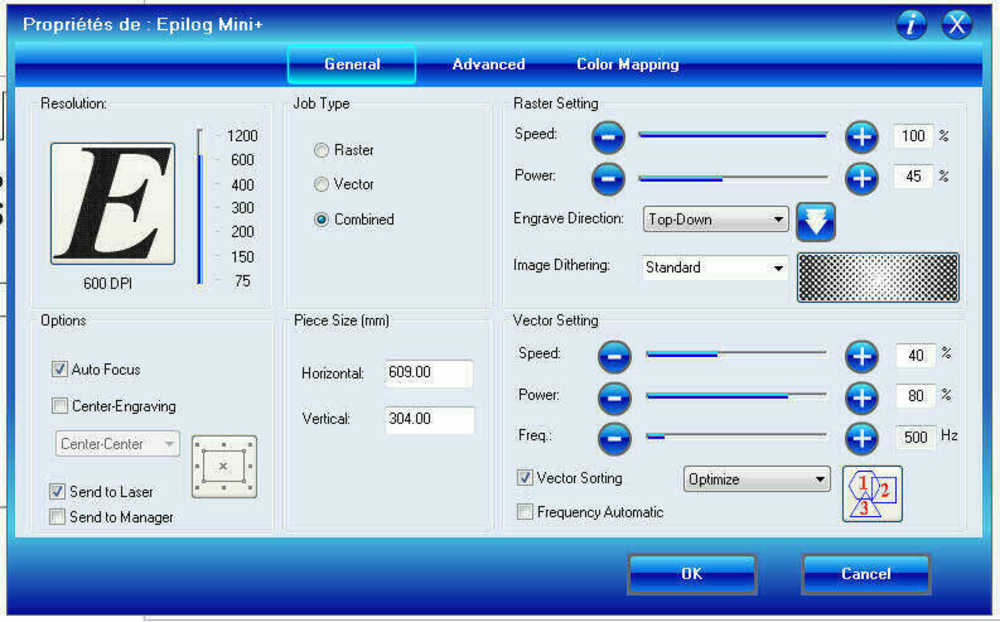
Task: Increase Vector Freq with plus button
Action: (862, 438)
